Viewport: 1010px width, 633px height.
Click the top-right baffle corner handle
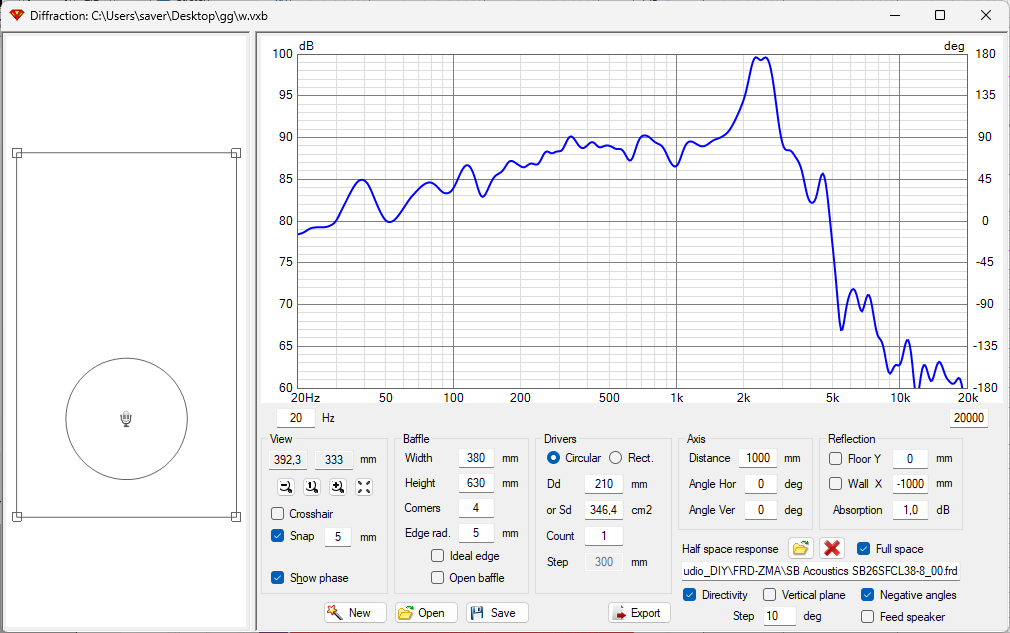[236, 153]
